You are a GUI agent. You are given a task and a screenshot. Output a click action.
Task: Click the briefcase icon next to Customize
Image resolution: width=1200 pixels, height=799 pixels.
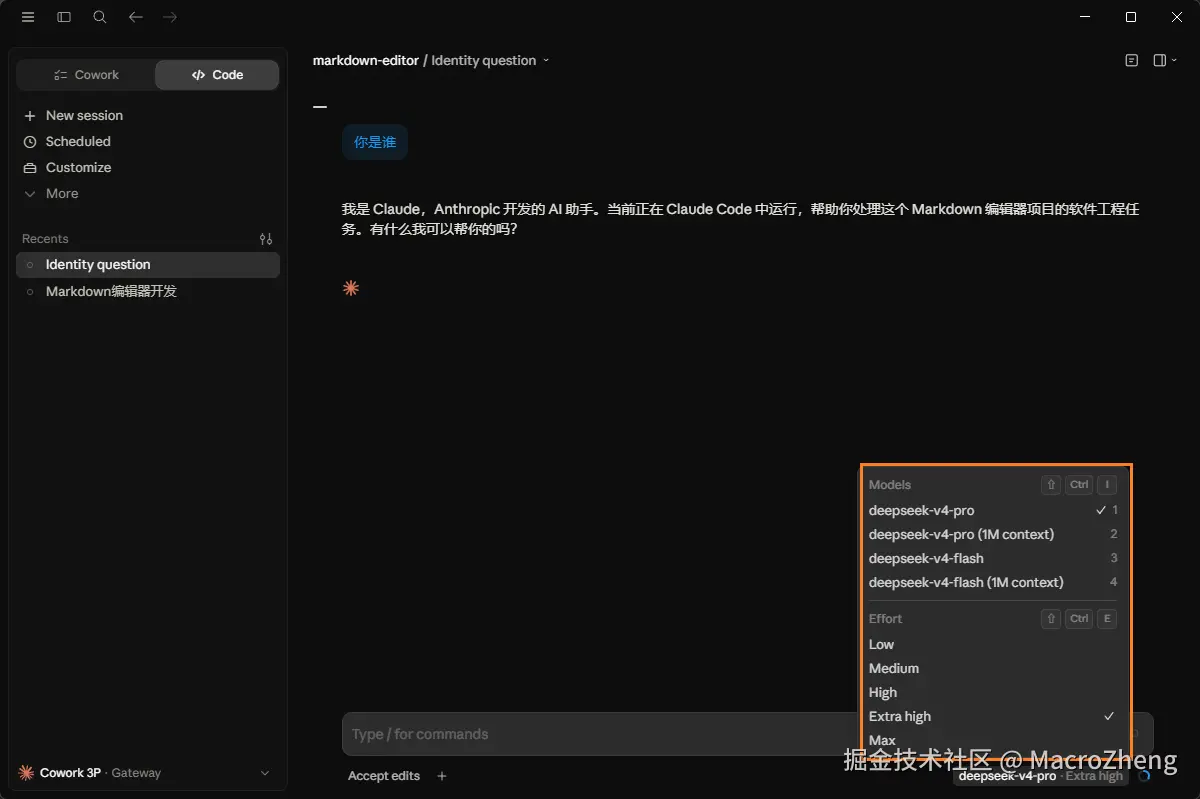click(30, 168)
